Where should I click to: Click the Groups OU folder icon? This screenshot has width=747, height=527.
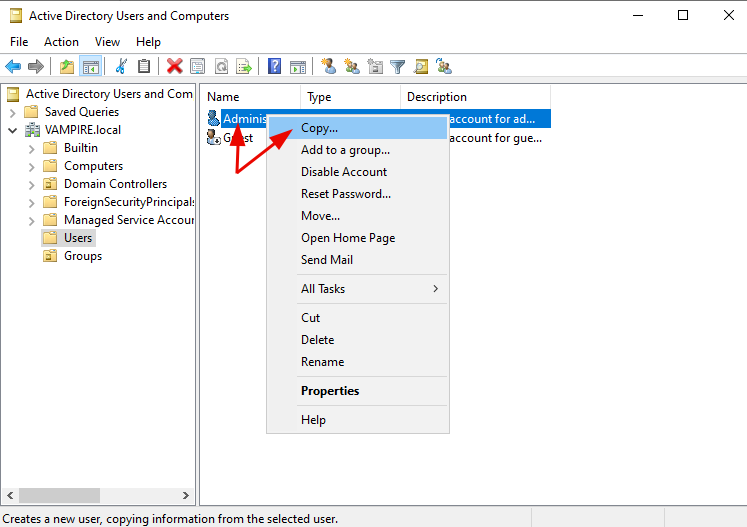(50, 256)
